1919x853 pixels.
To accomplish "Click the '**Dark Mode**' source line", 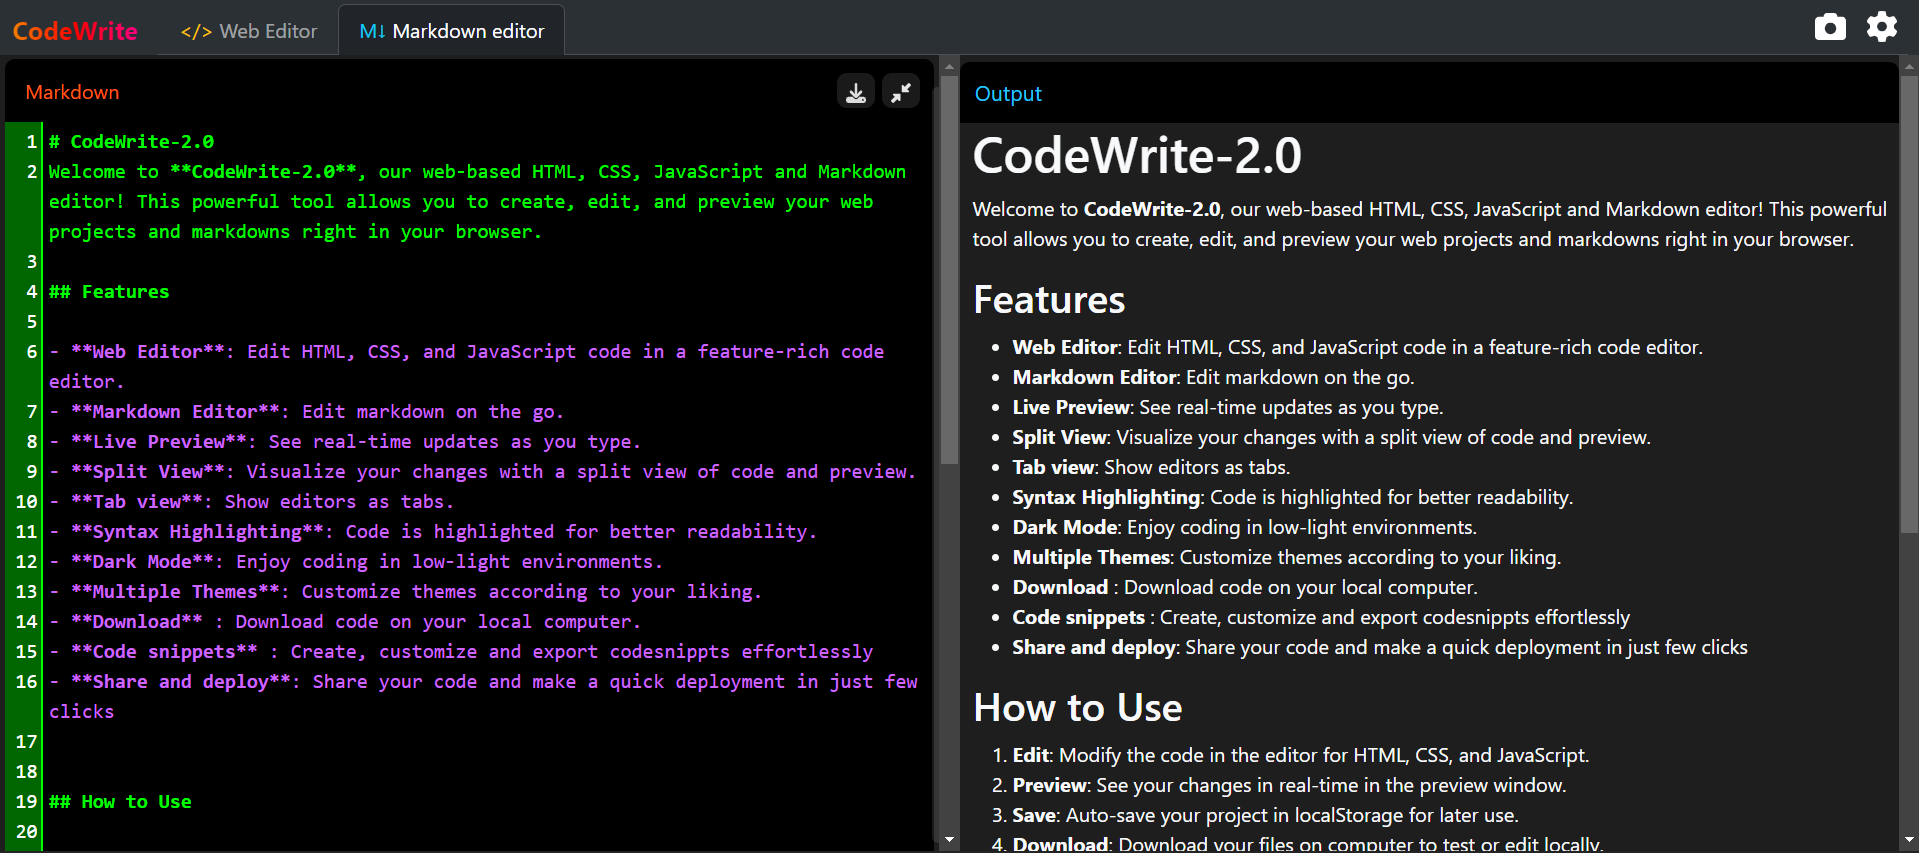I will 356,562.
